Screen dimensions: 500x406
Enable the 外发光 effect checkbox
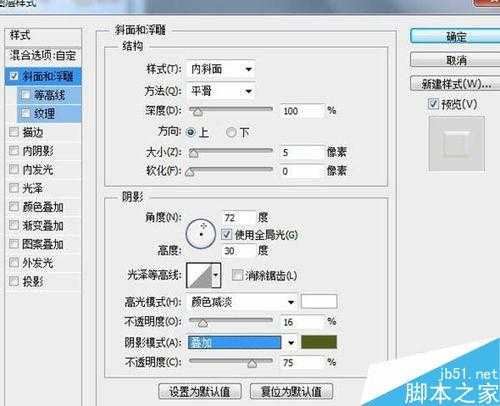click(14, 263)
